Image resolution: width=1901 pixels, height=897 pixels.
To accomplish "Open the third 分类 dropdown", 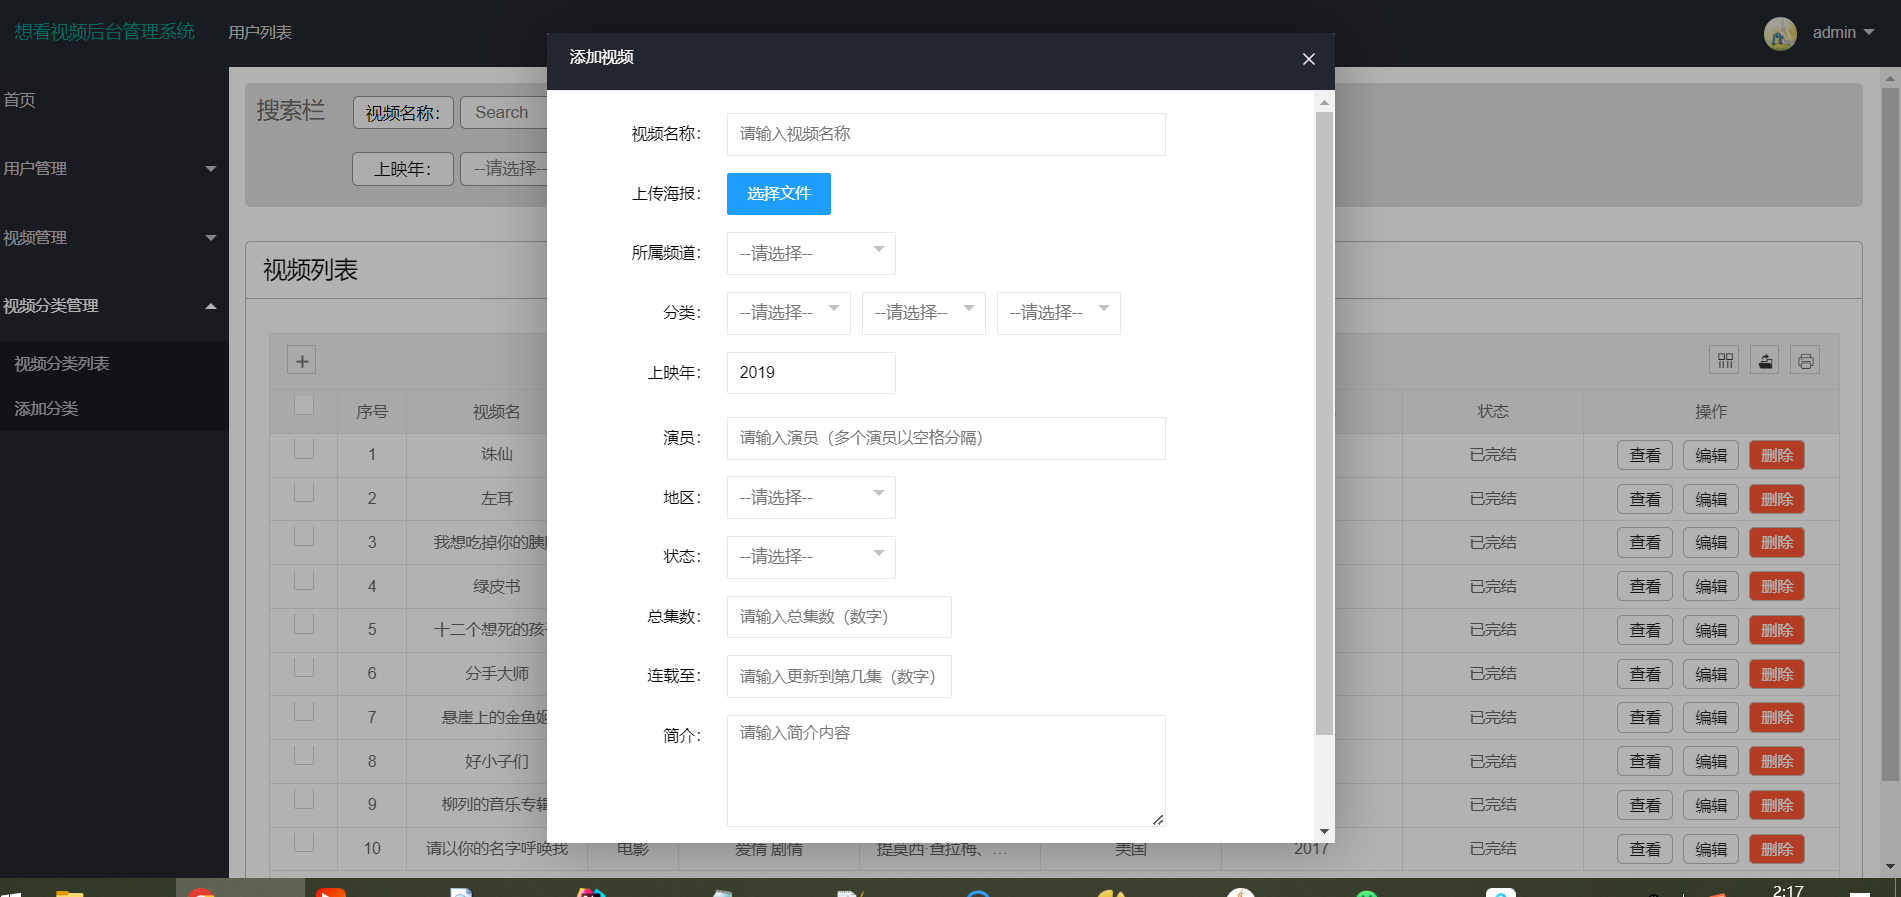I will 1058,313.
